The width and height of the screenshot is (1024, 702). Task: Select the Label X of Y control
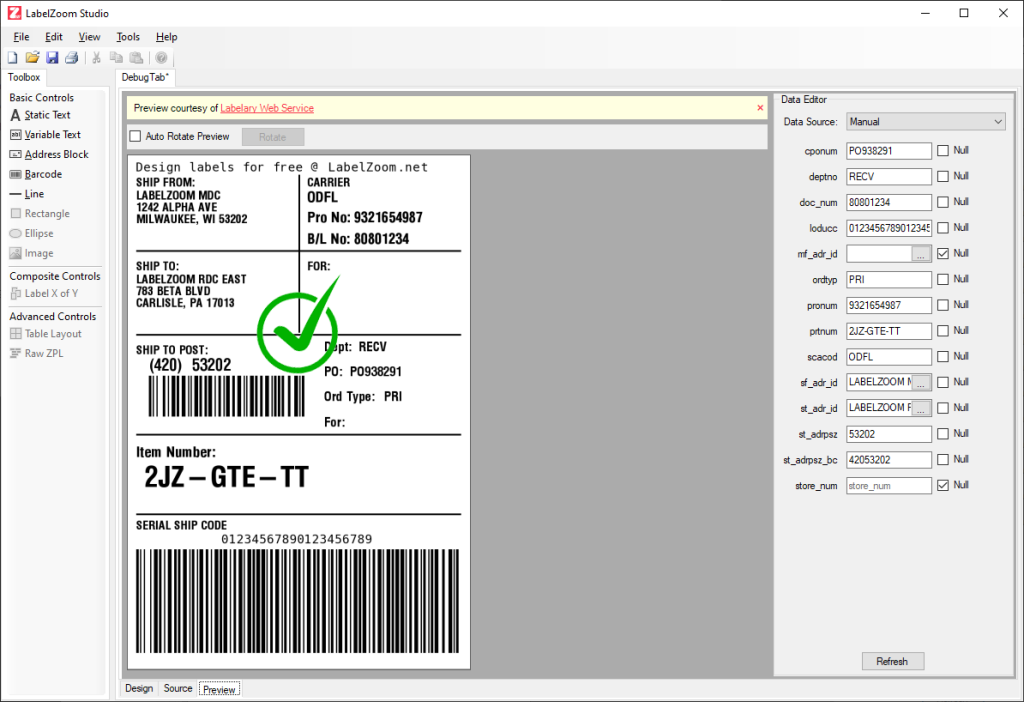pos(44,293)
